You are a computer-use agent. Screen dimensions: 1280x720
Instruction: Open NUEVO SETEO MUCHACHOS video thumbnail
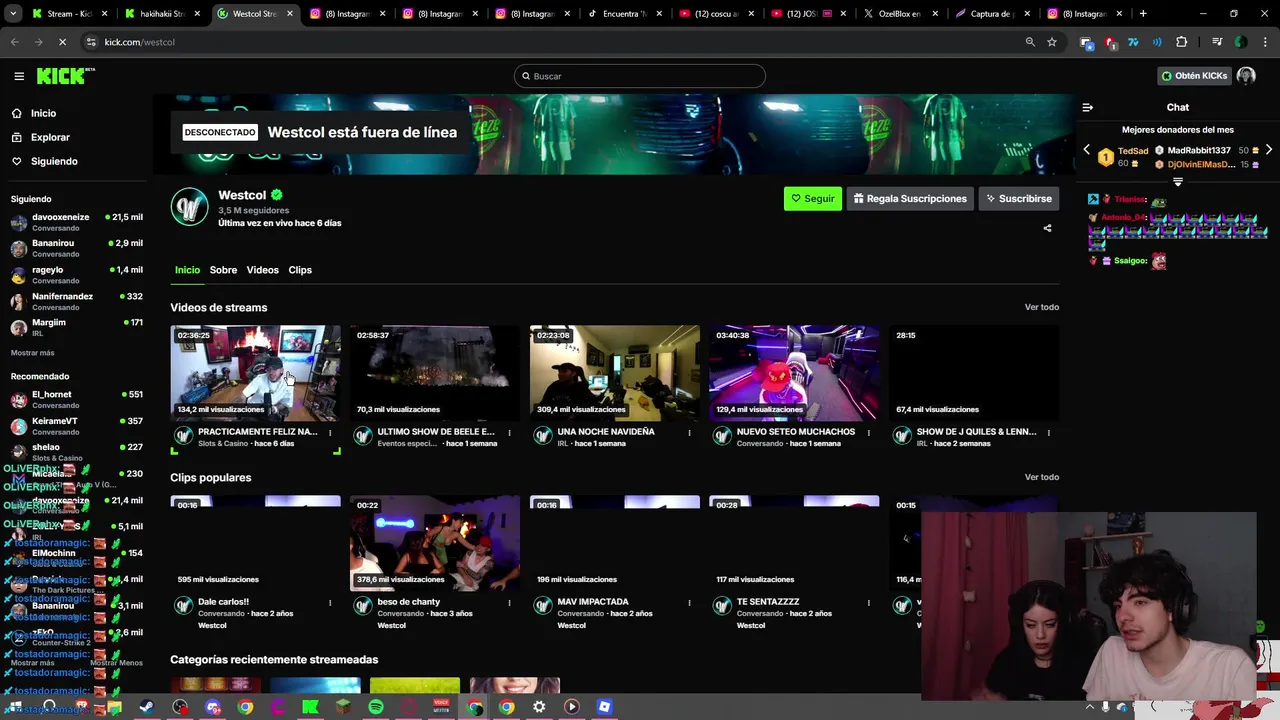coord(794,372)
